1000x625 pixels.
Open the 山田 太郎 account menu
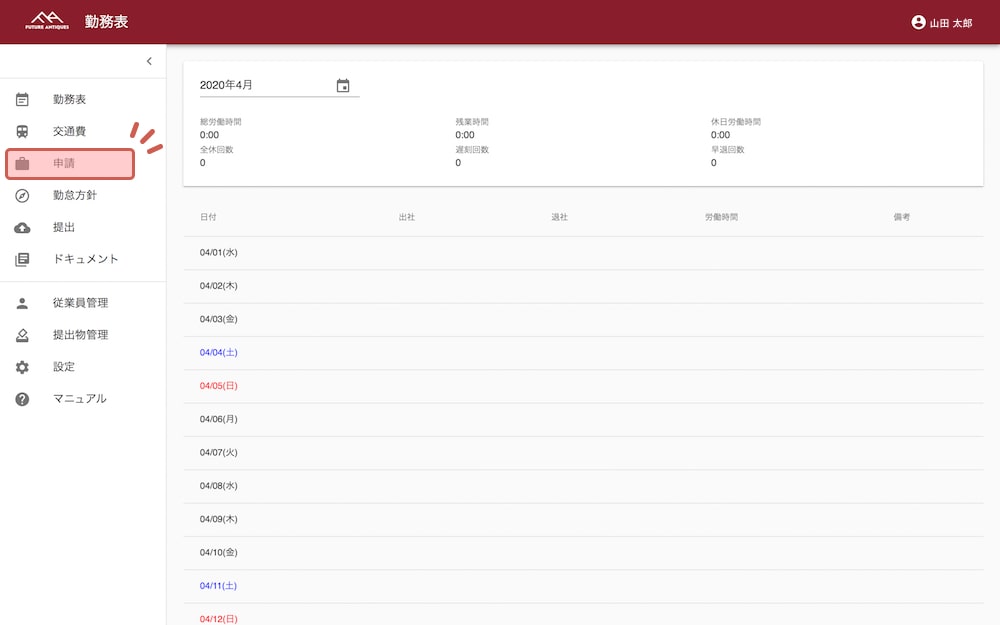click(x=941, y=22)
